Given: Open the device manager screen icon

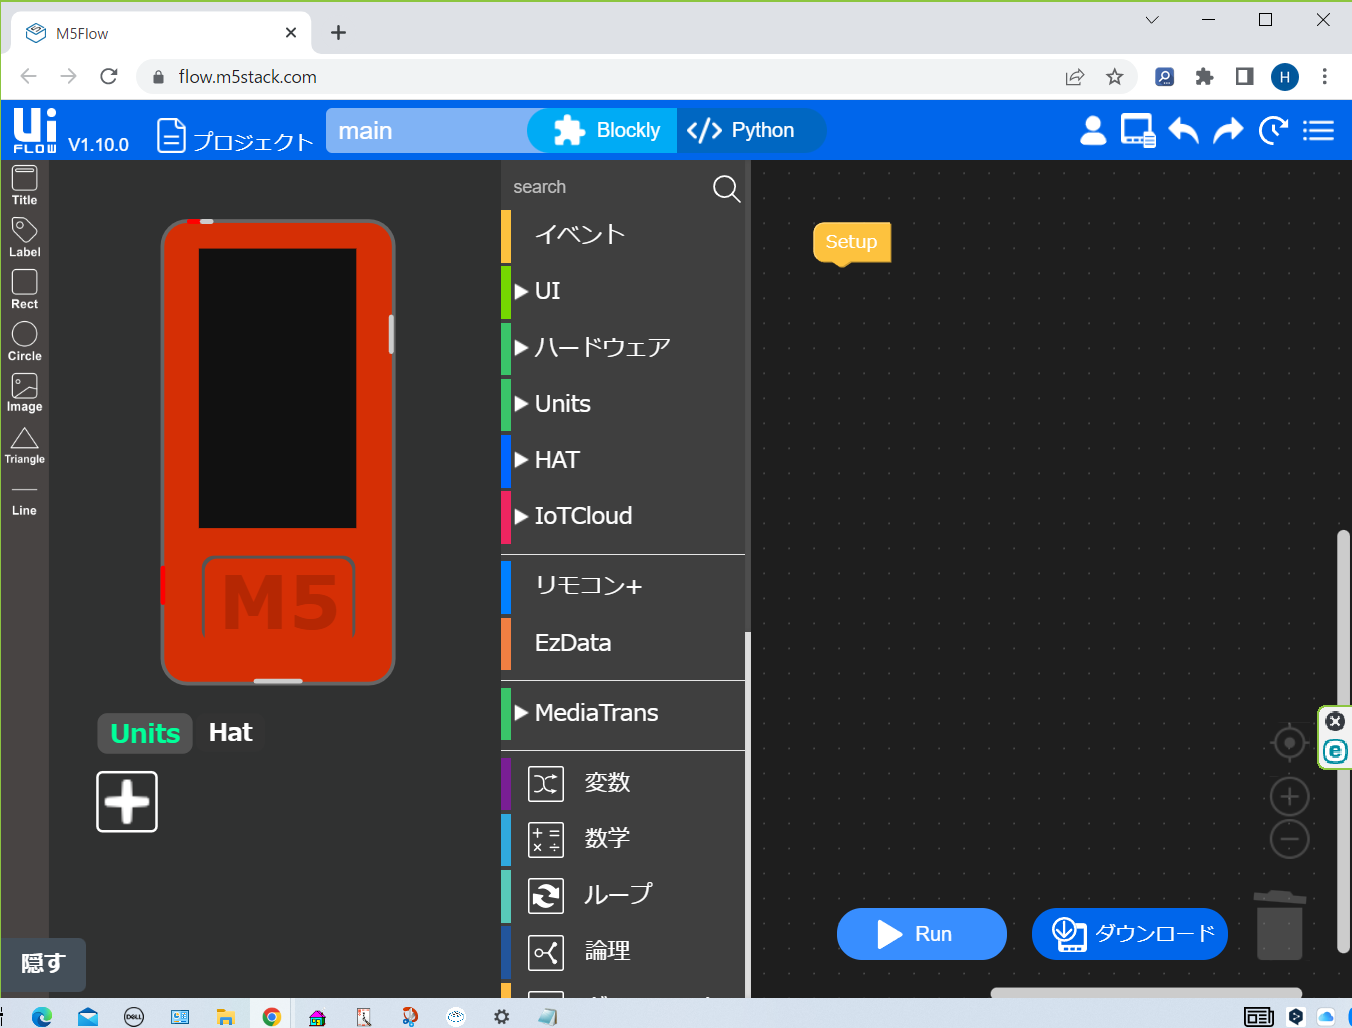Looking at the screenshot, I should pos(1138,131).
